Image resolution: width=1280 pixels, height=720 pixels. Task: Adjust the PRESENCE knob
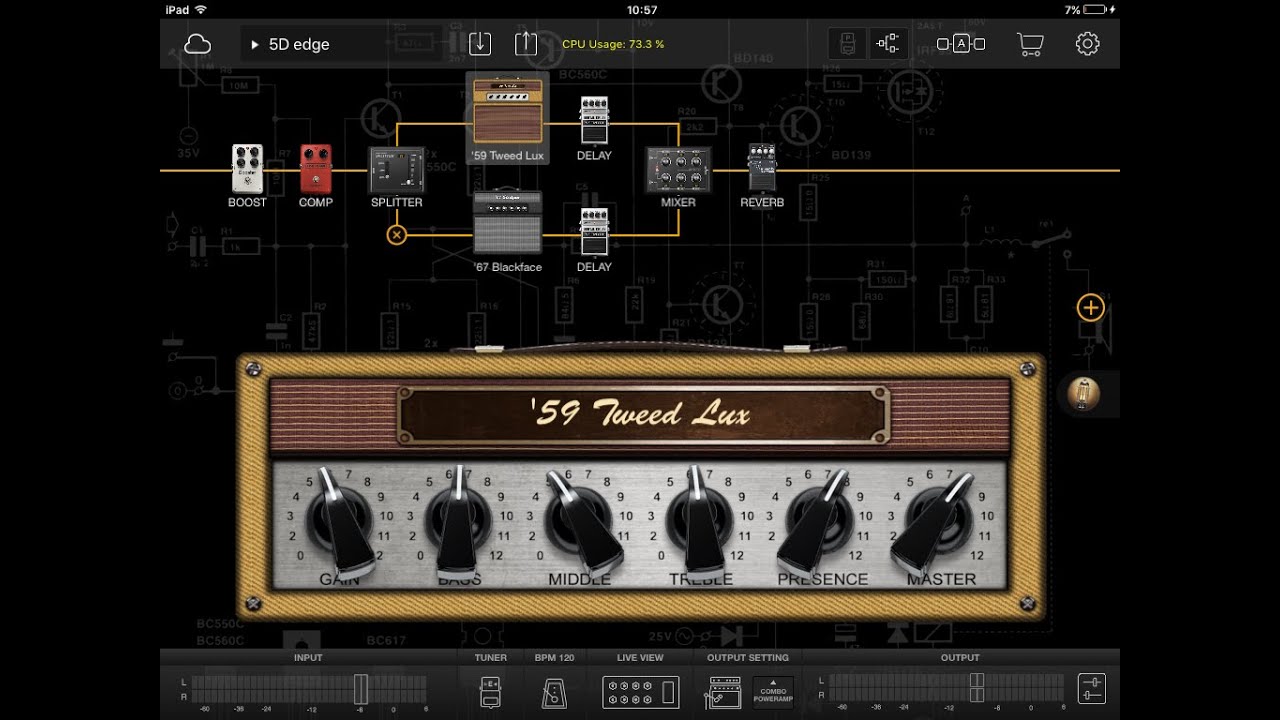(818, 522)
